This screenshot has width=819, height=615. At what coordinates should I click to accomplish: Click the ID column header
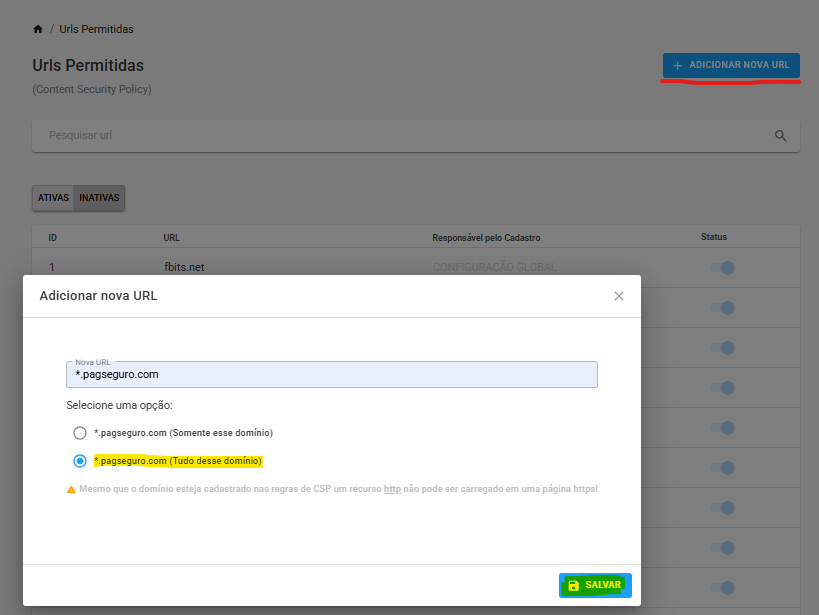click(52, 238)
